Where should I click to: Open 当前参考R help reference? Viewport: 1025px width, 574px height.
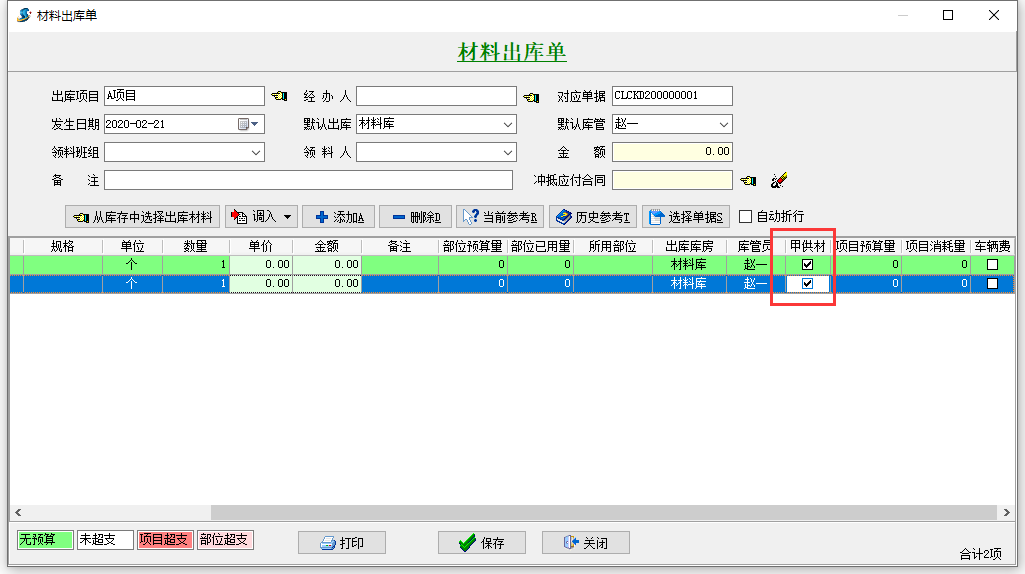499,217
